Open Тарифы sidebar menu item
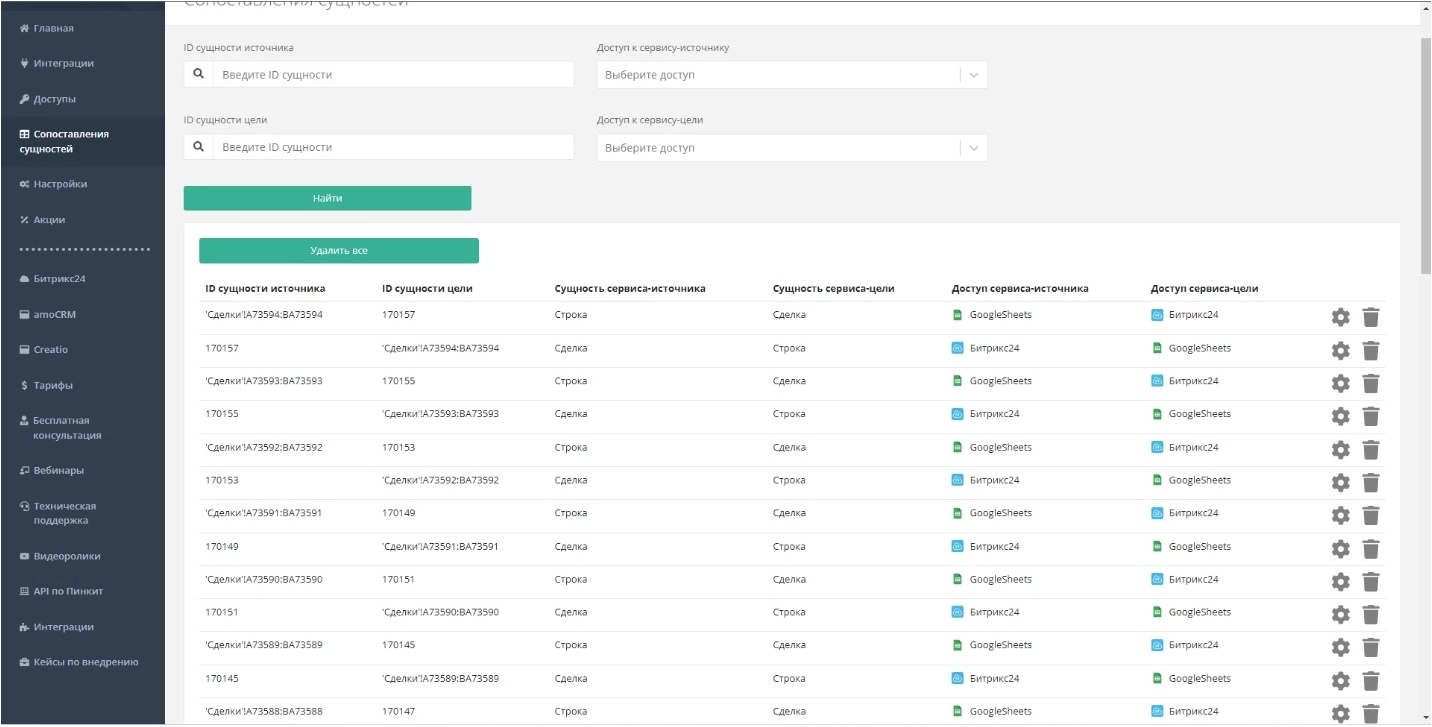1432x727 pixels. [x=53, y=385]
